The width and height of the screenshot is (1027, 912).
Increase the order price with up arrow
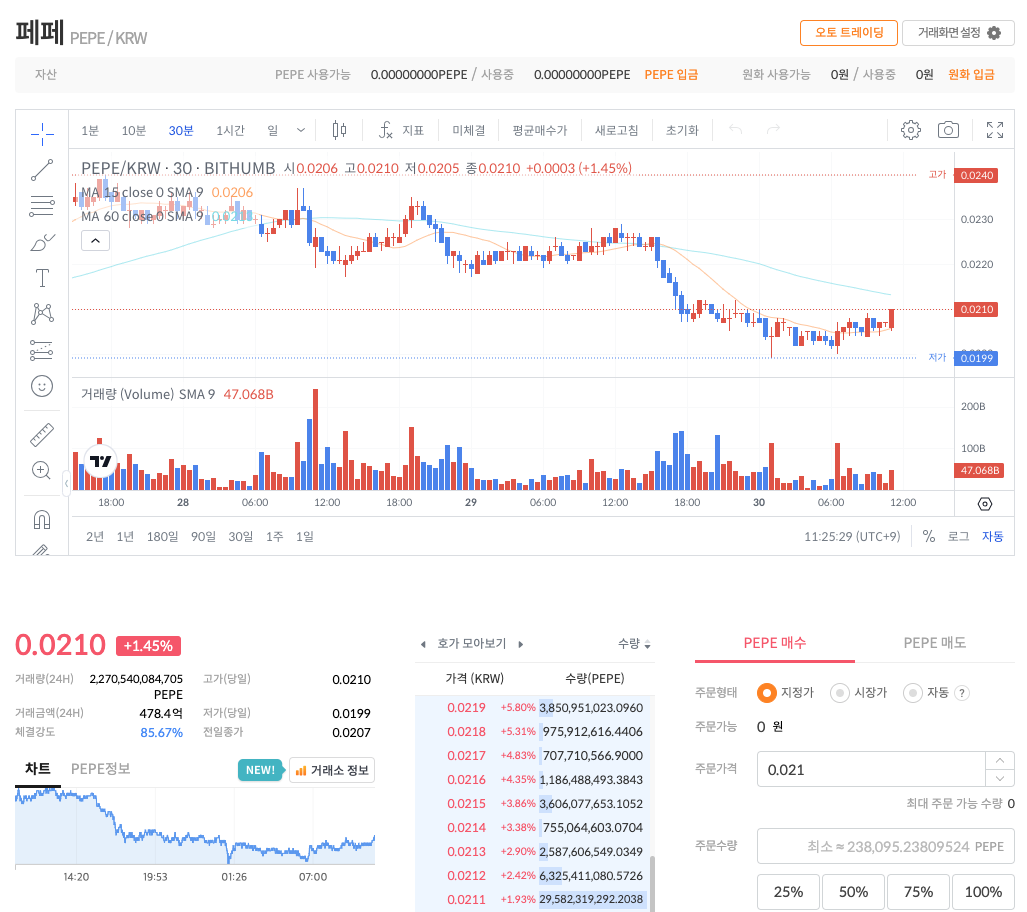point(999,761)
